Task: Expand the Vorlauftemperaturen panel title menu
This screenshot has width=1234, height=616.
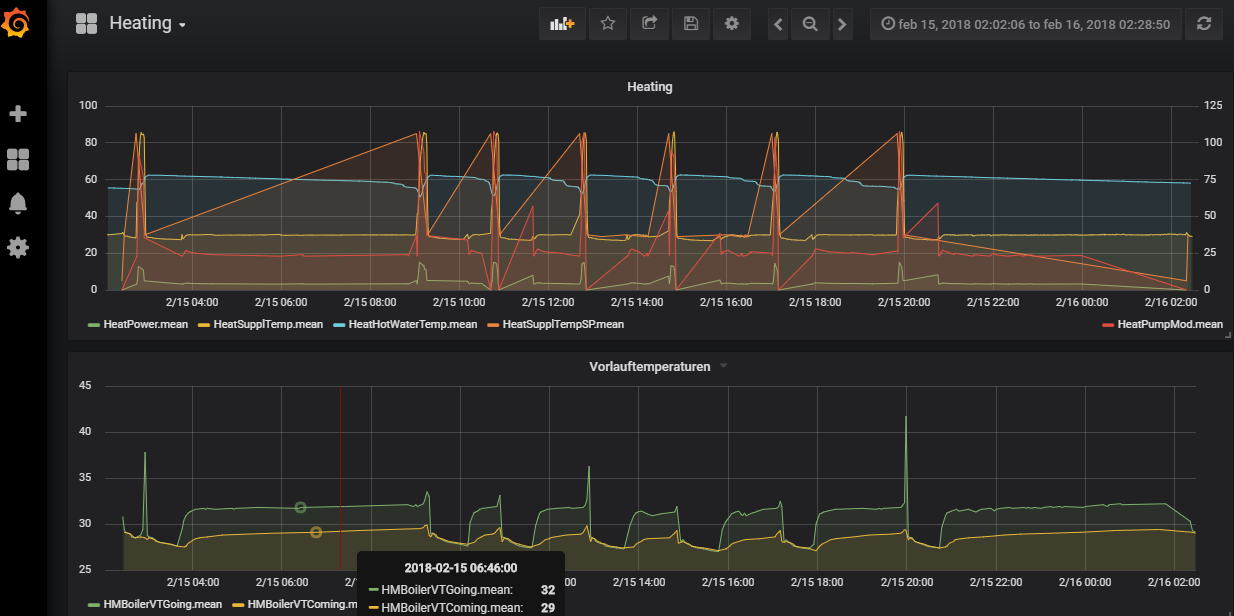Action: point(650,367)
